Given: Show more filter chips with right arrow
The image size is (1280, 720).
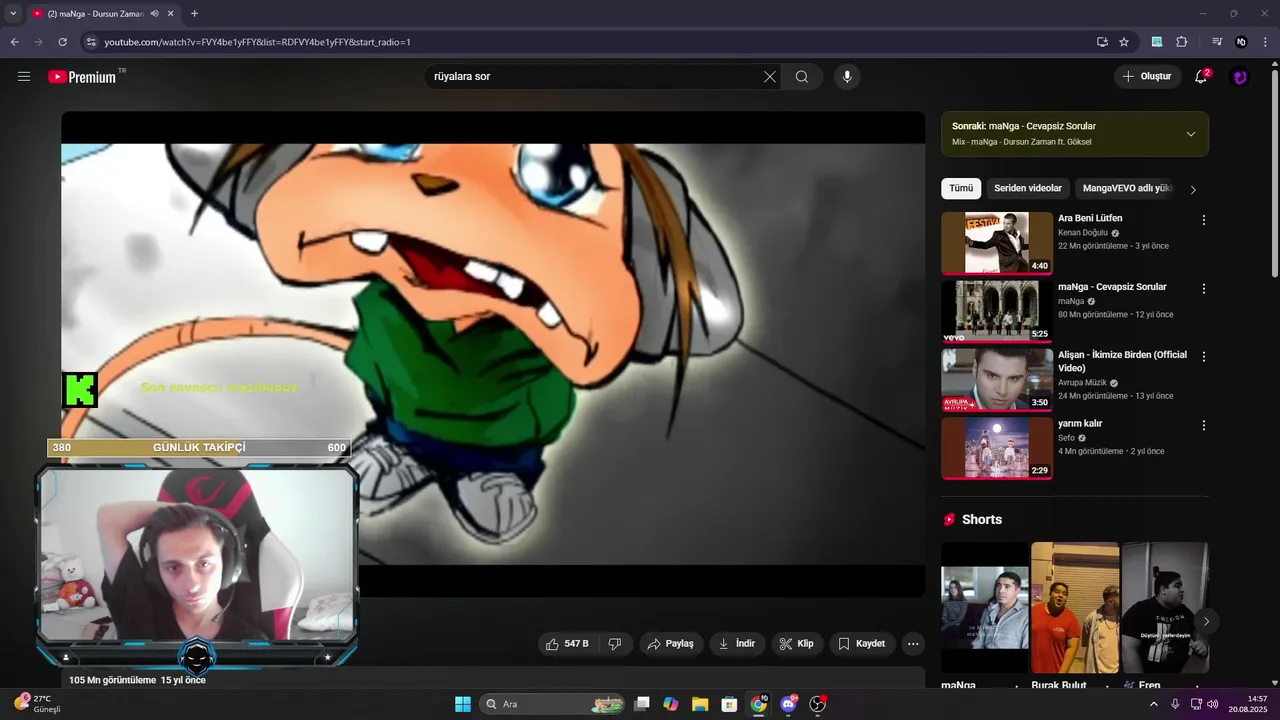Looking at the screenshot, I should pos(1193,189).
